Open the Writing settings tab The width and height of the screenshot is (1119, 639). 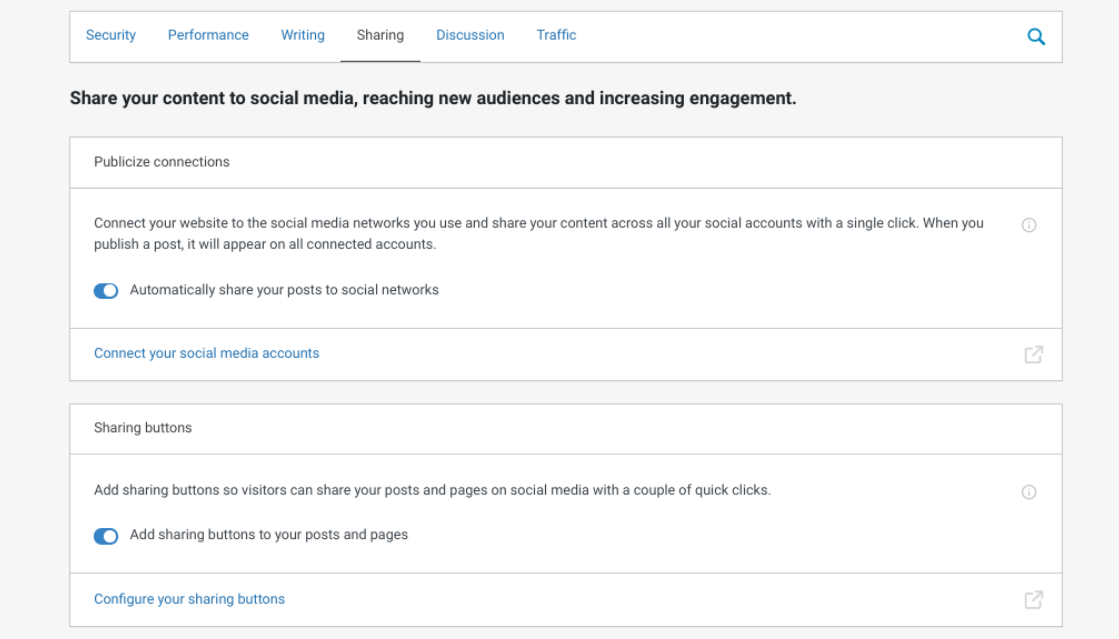point(302,35)
